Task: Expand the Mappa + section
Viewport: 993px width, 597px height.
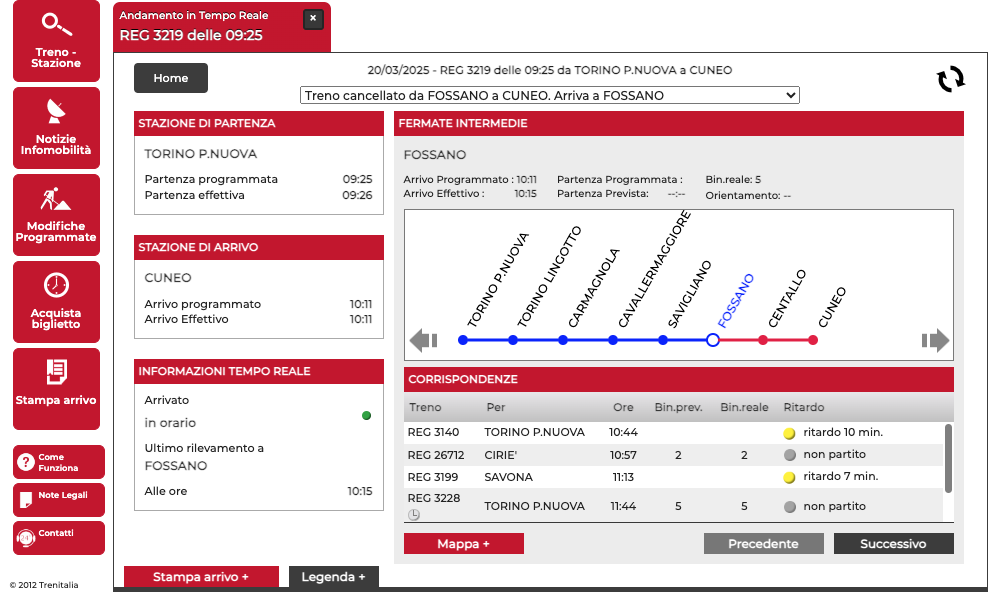Action: coord(463,544)
